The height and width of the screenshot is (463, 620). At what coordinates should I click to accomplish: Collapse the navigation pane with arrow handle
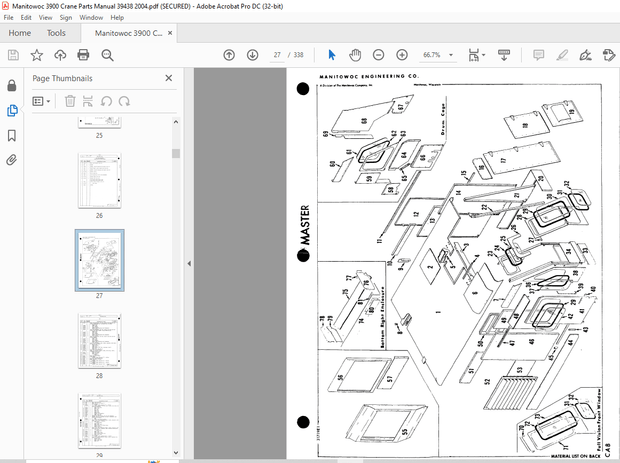[x=189, y=263]
